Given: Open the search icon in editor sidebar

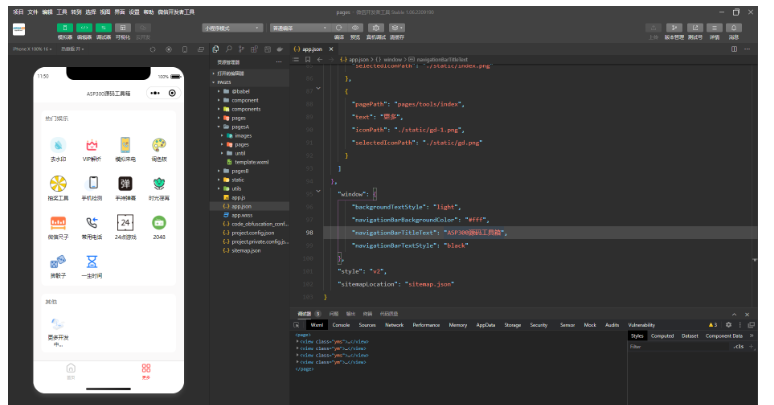Looking at the screenshot, I should coord(229,48).
